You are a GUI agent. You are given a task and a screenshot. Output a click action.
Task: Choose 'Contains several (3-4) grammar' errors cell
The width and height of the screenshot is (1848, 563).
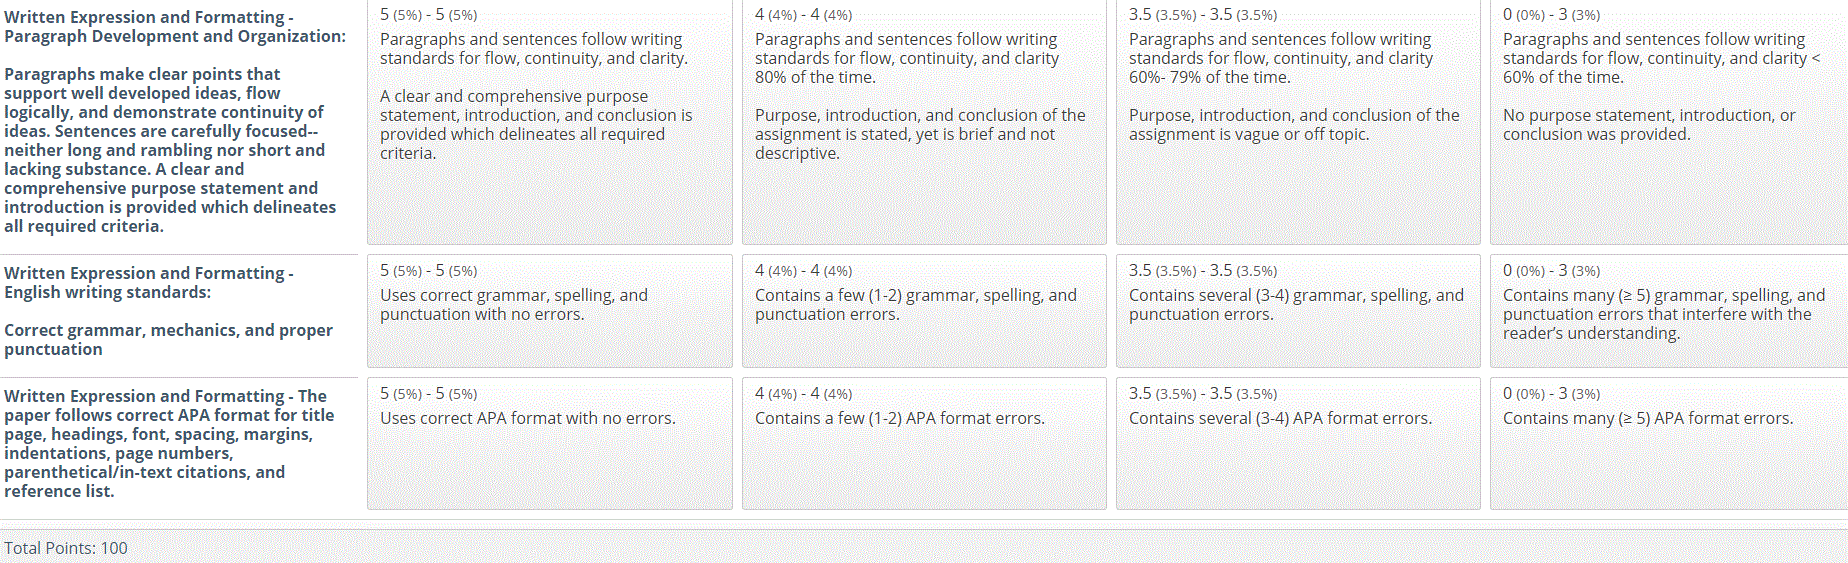tap(1298, 311)
